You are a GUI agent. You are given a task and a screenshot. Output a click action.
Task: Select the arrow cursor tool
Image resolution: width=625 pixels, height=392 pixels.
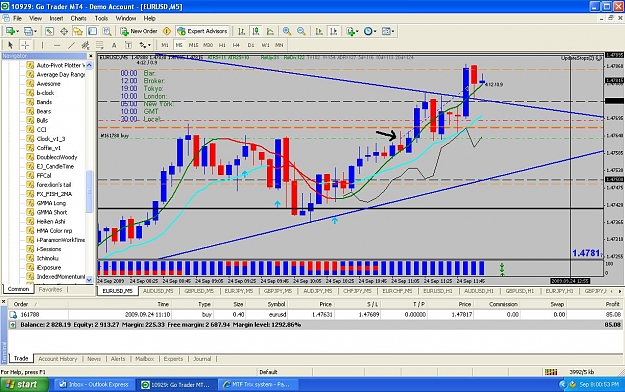click(x=11, y=45)
